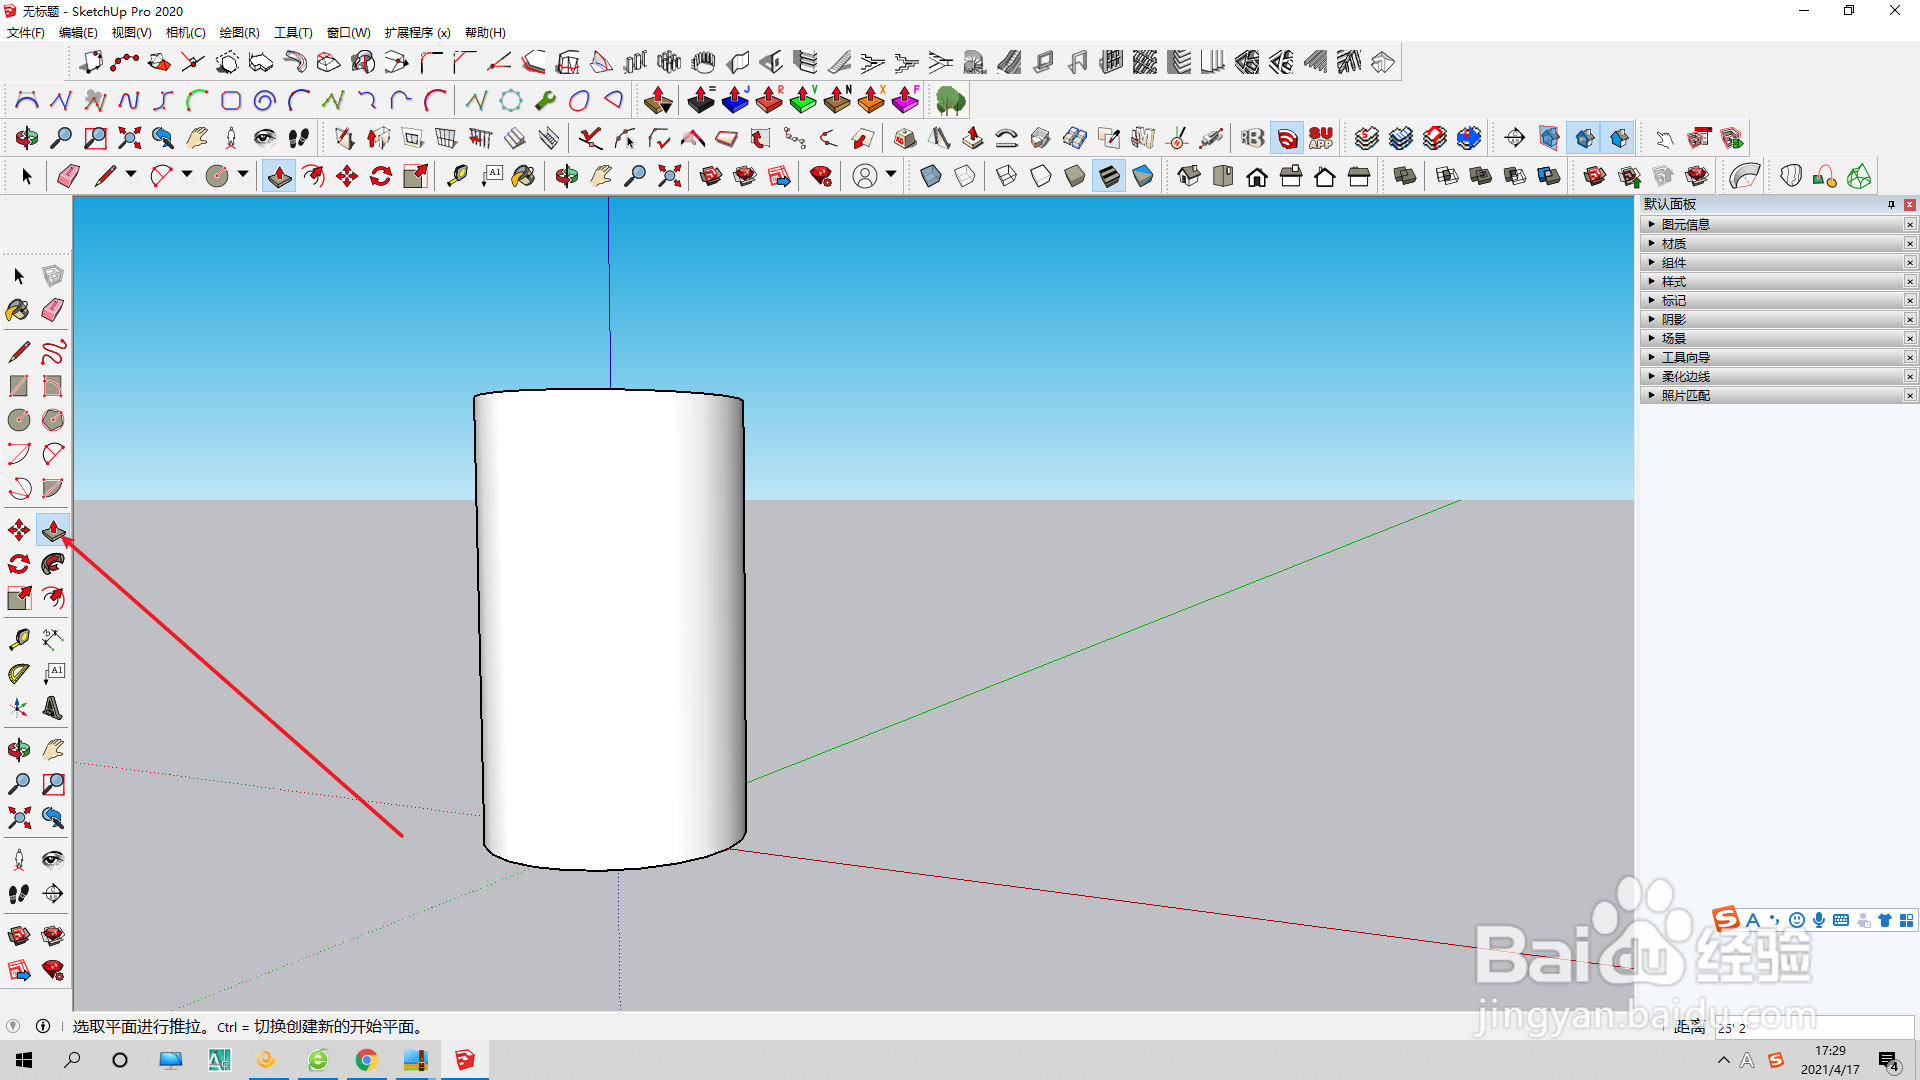
Task: Open the pencil line tool dropdown arrow
Action: click(131, 175)
